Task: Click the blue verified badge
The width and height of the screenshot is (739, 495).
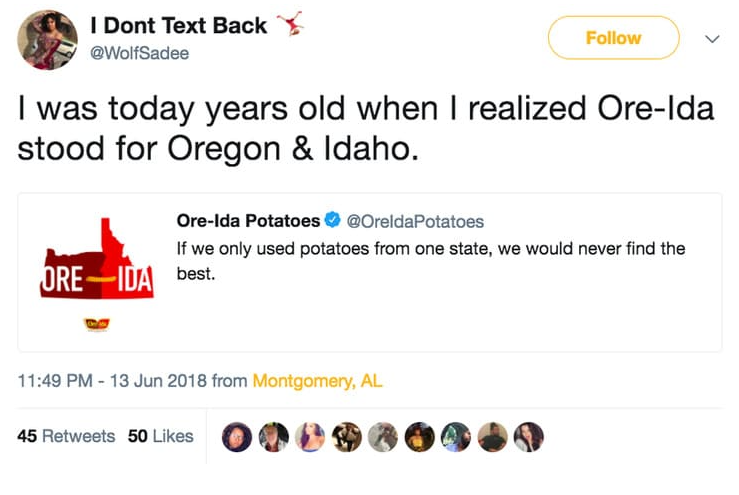Action: [x=333, y=221]
